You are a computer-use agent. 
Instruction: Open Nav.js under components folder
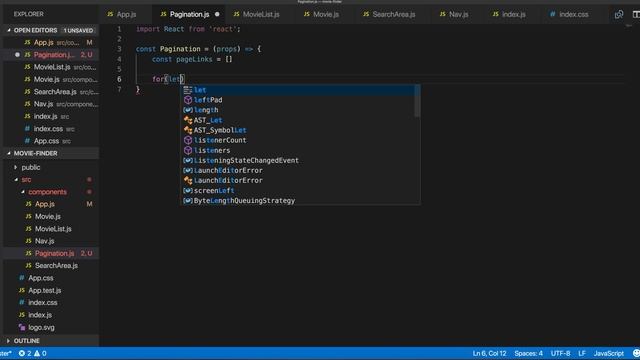(x=51, y=241)
